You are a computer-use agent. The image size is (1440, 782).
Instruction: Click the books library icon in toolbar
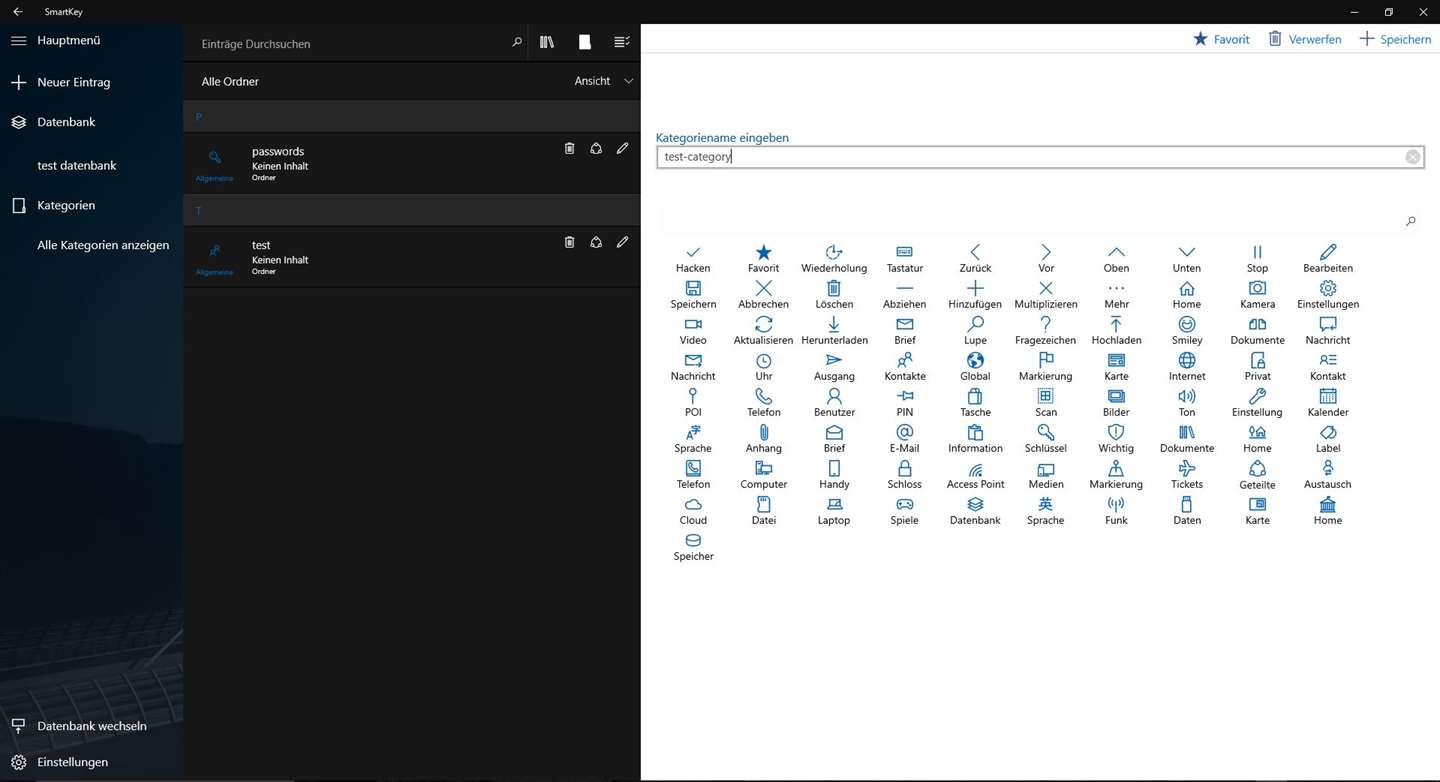[547, 42]
